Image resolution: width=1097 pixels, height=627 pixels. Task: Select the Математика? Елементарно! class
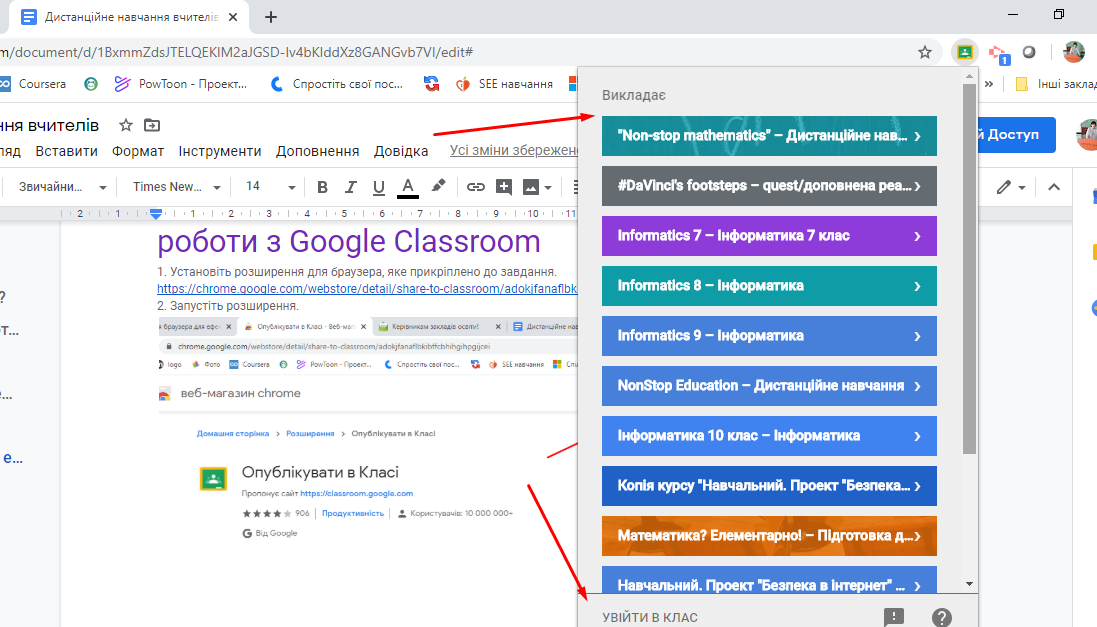769,536
